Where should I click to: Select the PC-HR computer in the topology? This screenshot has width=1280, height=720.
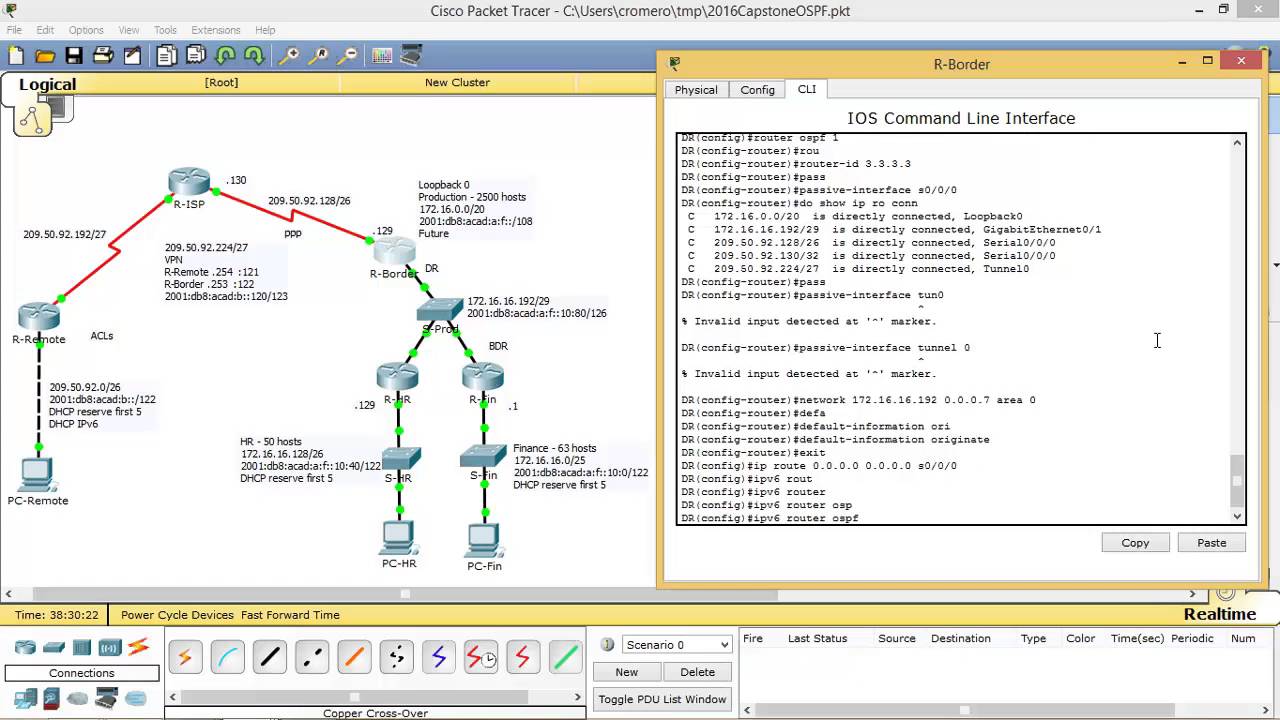pyautogui.click(x=398, y=538)
